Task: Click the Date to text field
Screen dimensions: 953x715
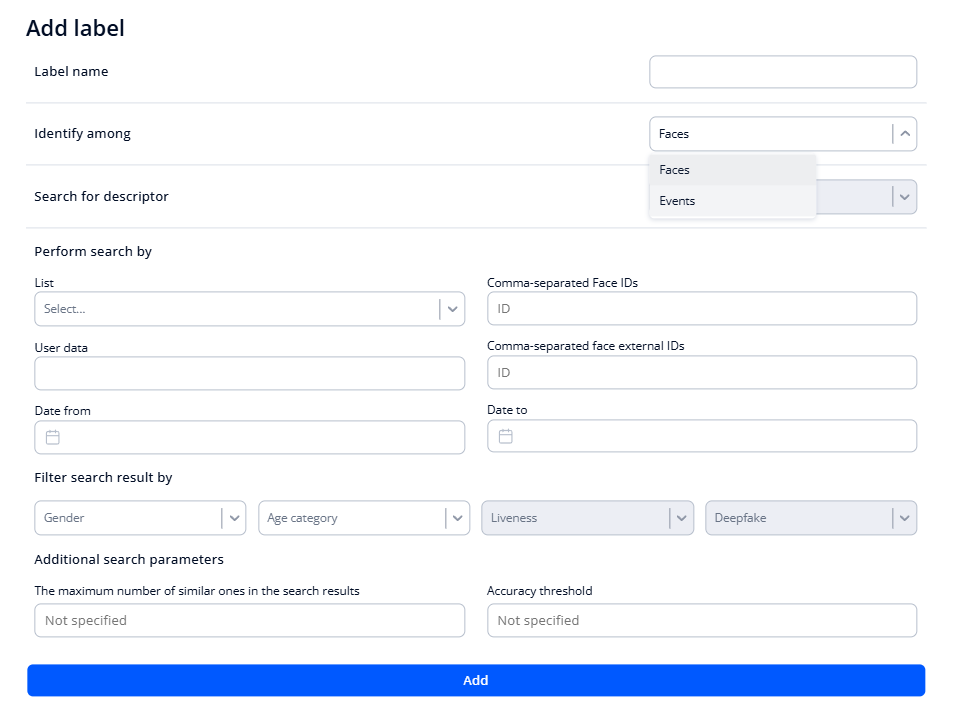Action: (700, 436)
